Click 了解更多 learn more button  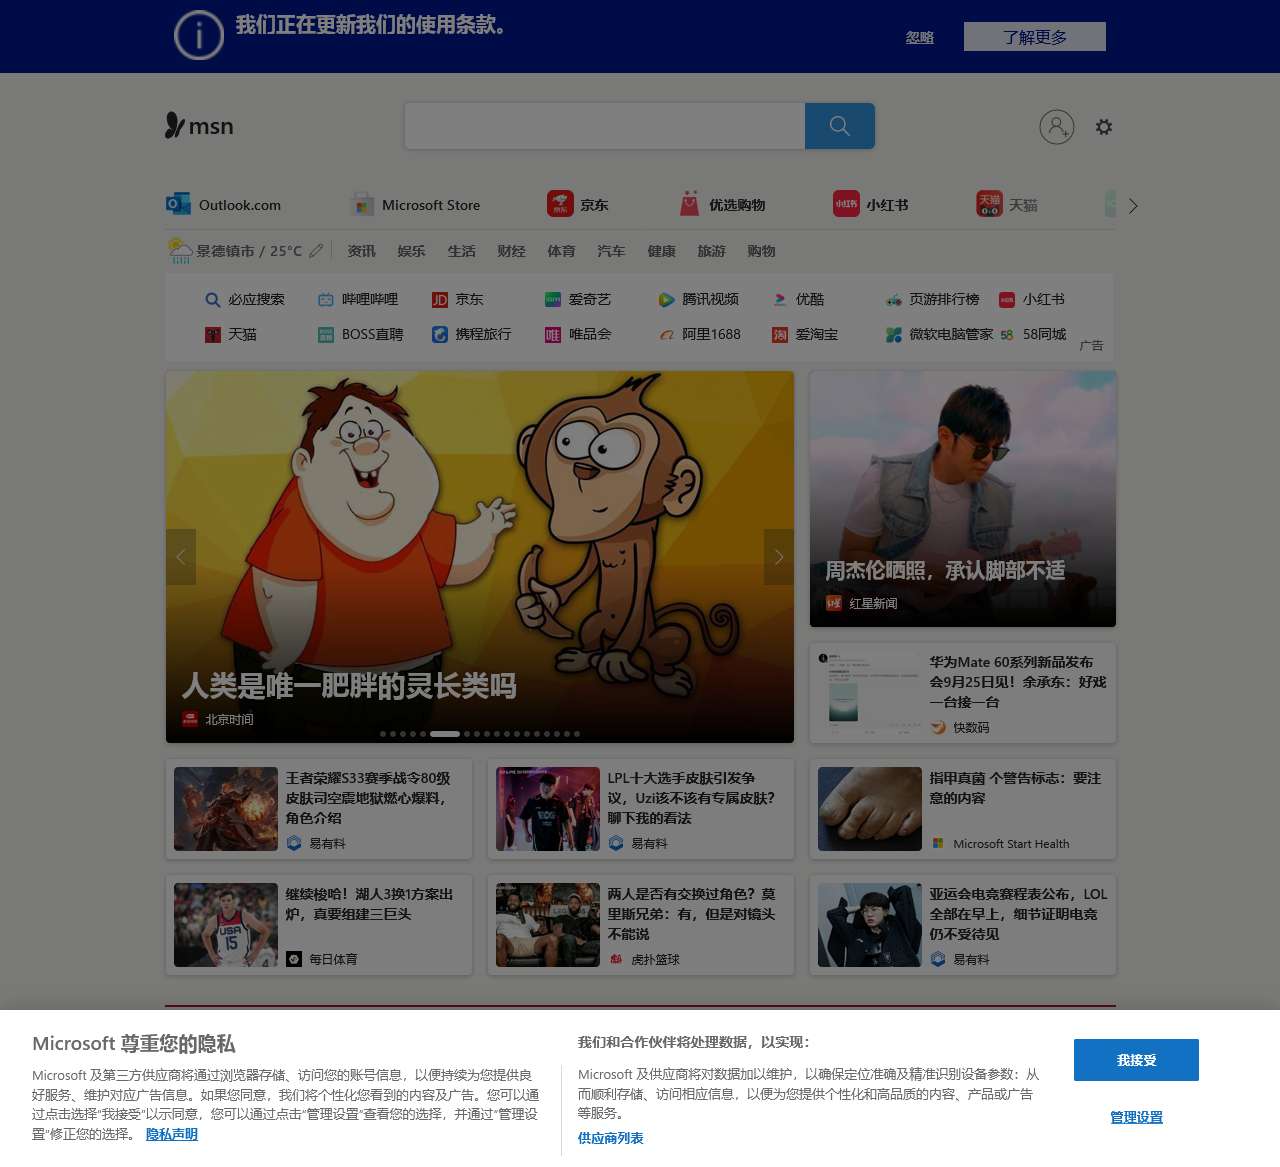coord(1035,37)
